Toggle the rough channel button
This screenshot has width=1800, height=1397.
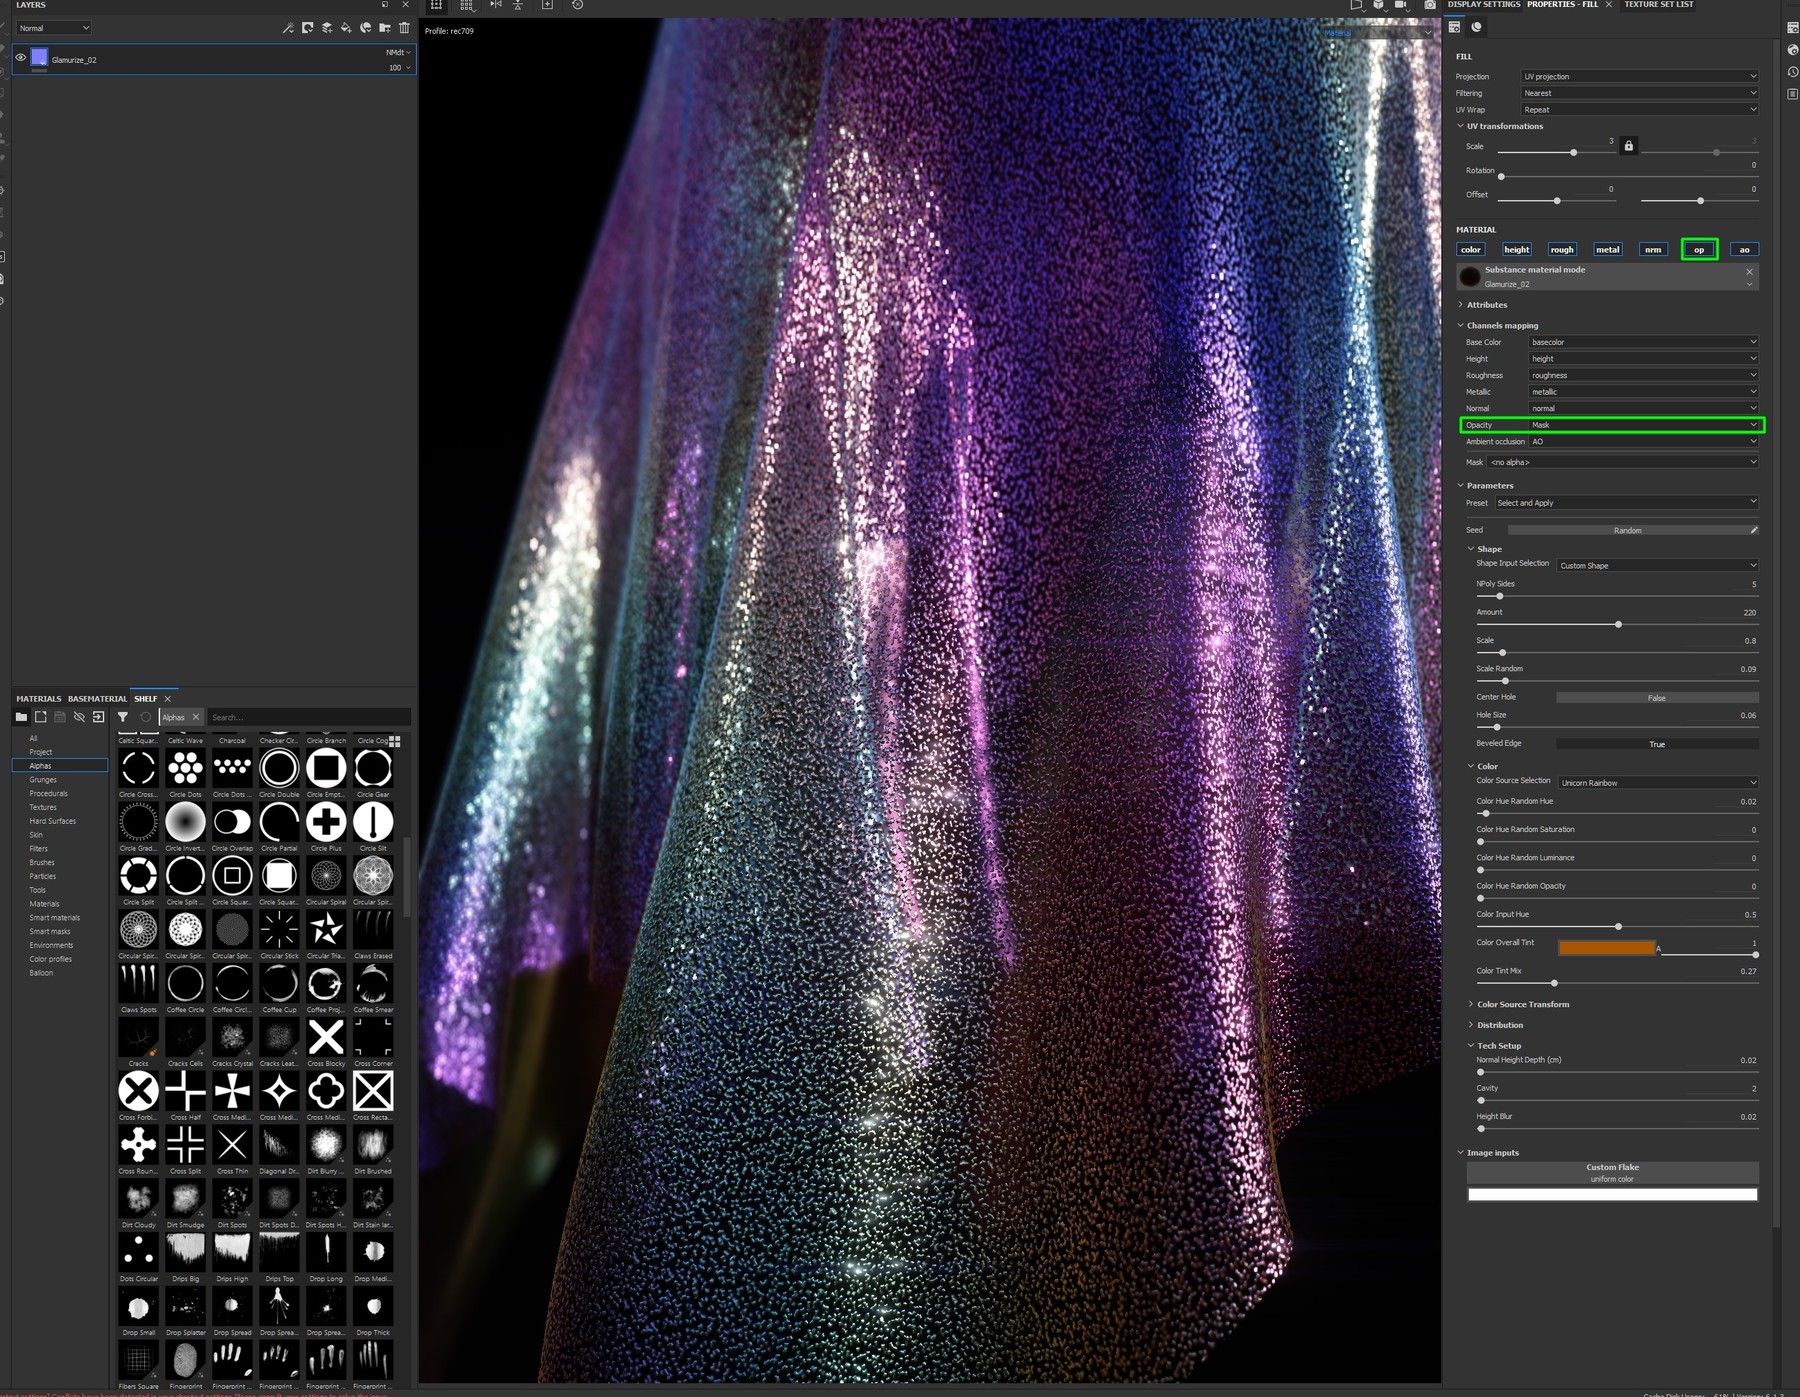pyautogui.click(x=1561, y=249)
